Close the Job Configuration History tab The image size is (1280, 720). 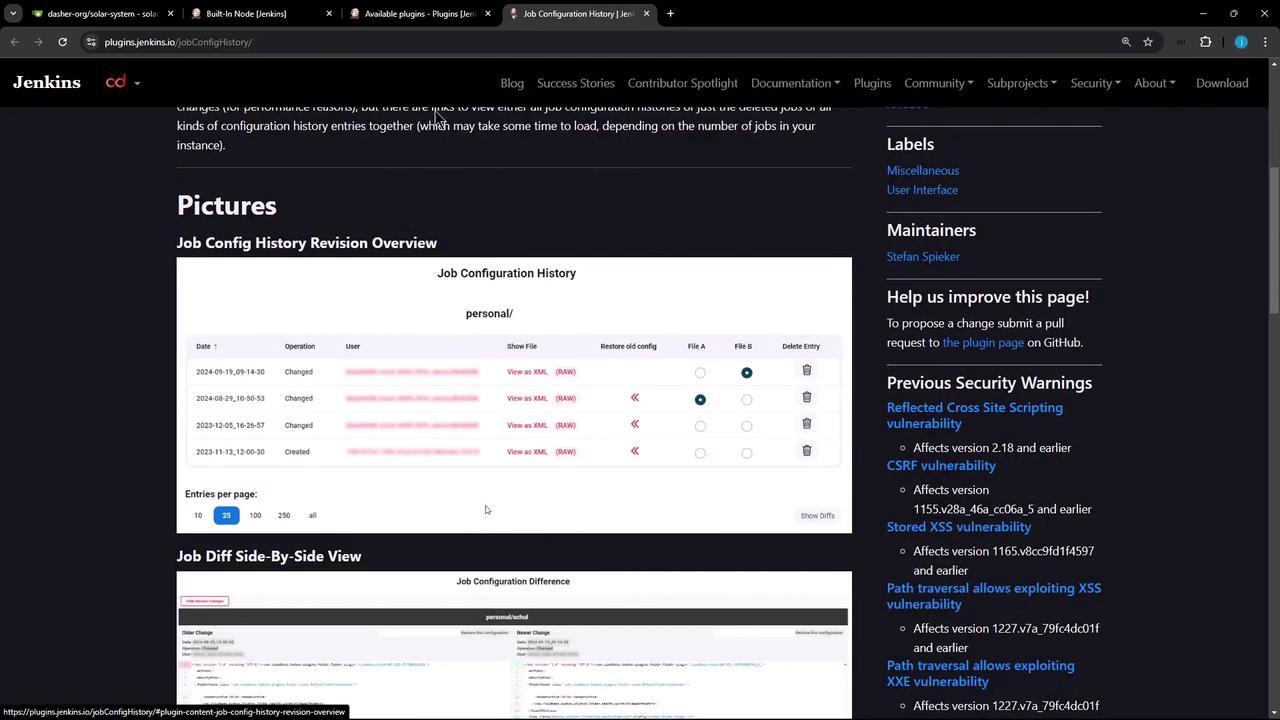[646, 14]
